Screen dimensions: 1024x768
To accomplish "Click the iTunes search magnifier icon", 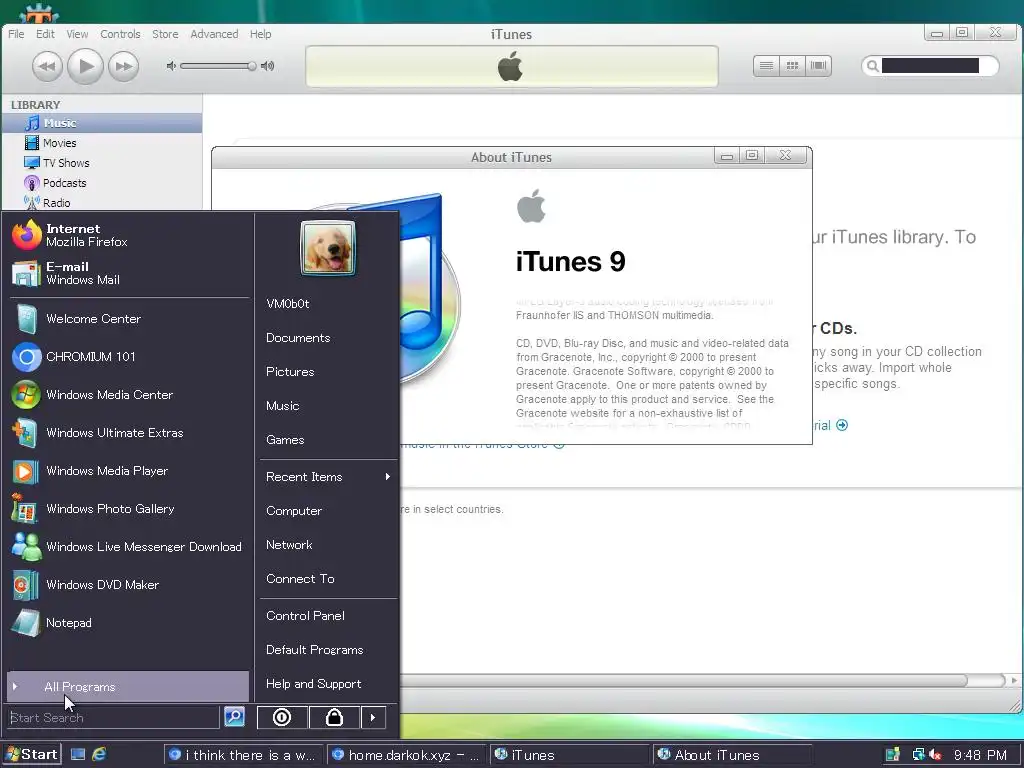I will pos(872,66).
